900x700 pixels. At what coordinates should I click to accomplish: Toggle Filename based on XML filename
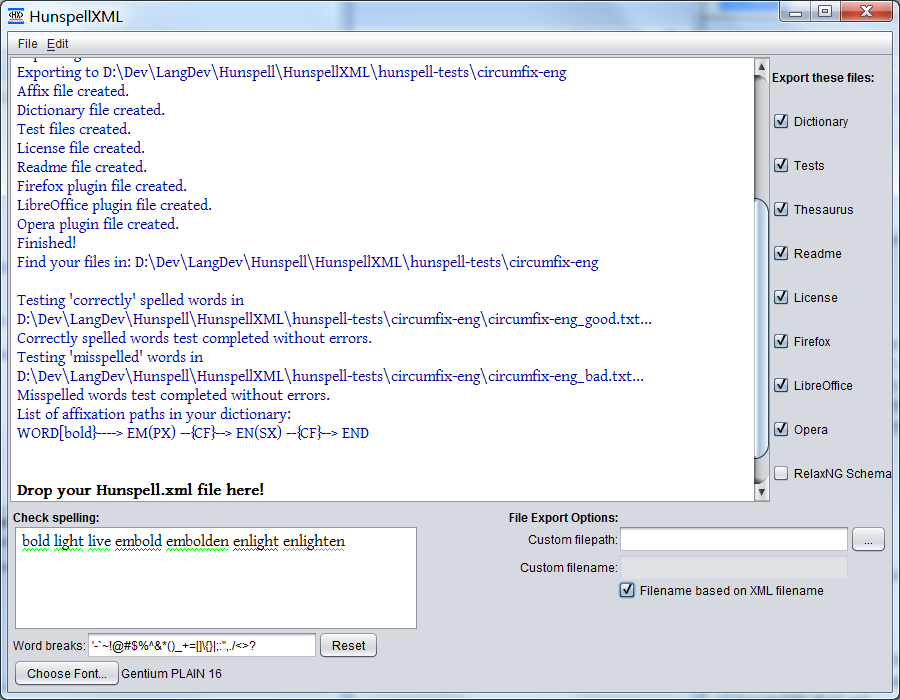click(x=627, y=590)
